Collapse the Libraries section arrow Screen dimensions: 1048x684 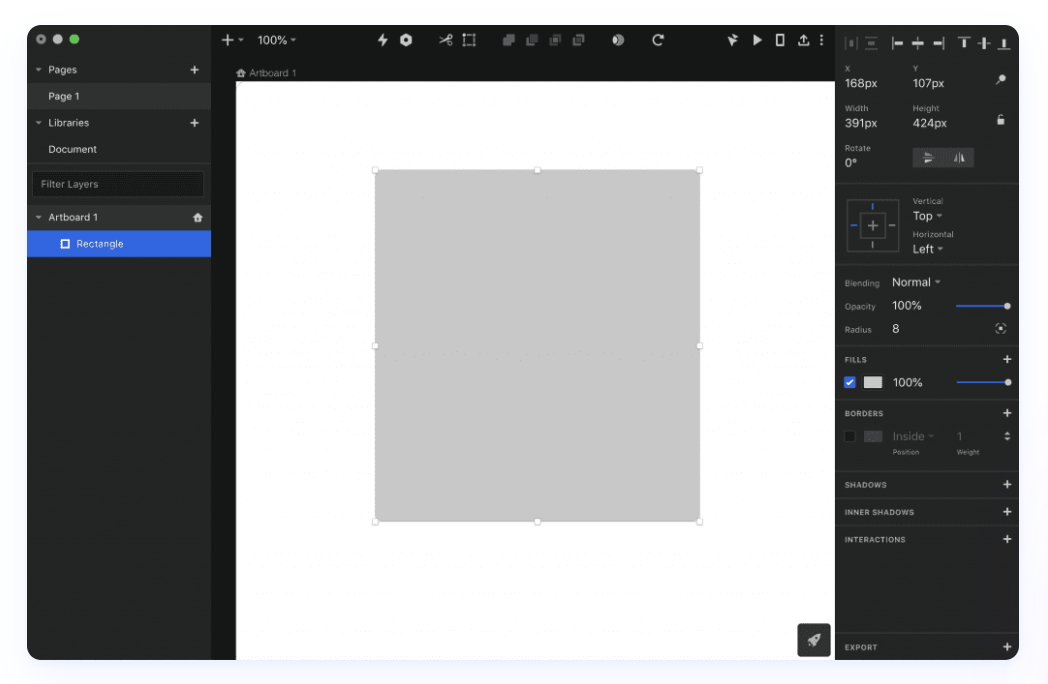tap(39, 123)
